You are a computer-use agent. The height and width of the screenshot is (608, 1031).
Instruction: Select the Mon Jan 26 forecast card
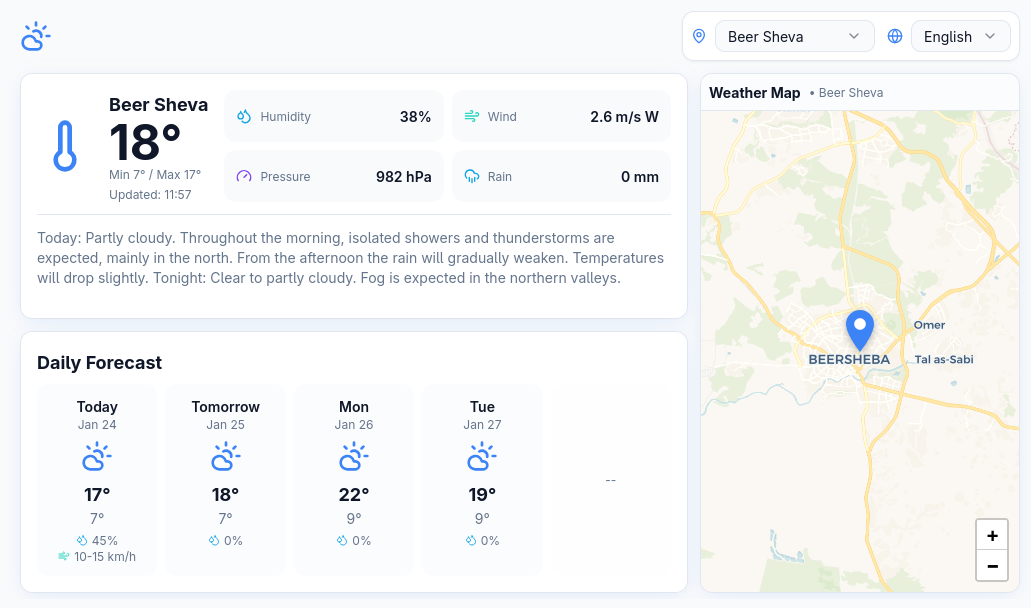tap(354, 479)
